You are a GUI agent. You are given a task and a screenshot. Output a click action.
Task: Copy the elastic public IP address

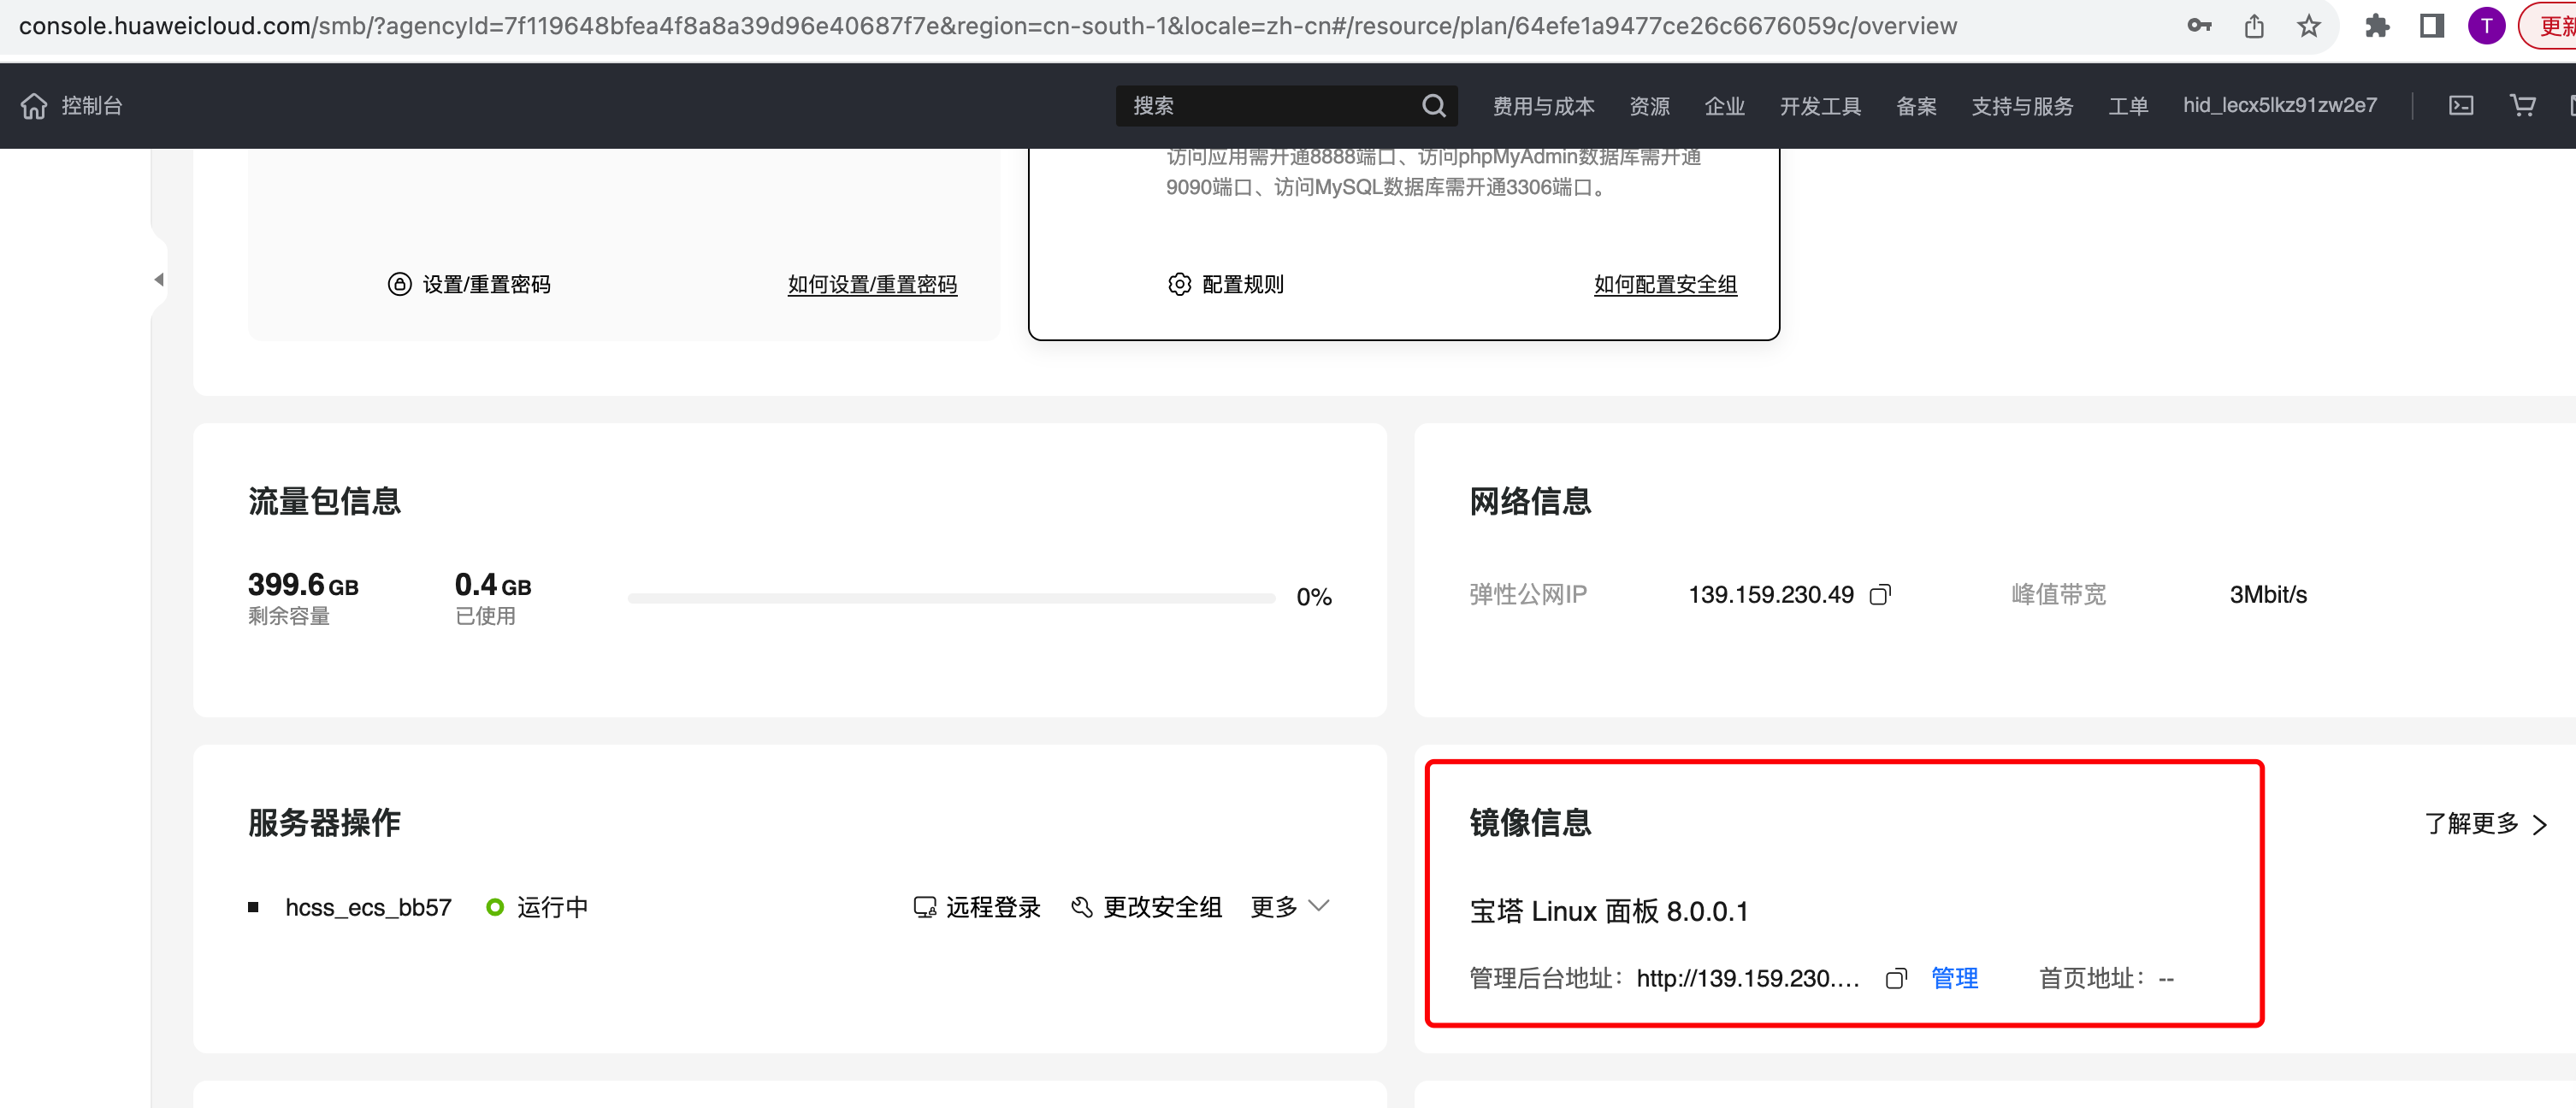pyautogui.click(x=1880, y=595)
